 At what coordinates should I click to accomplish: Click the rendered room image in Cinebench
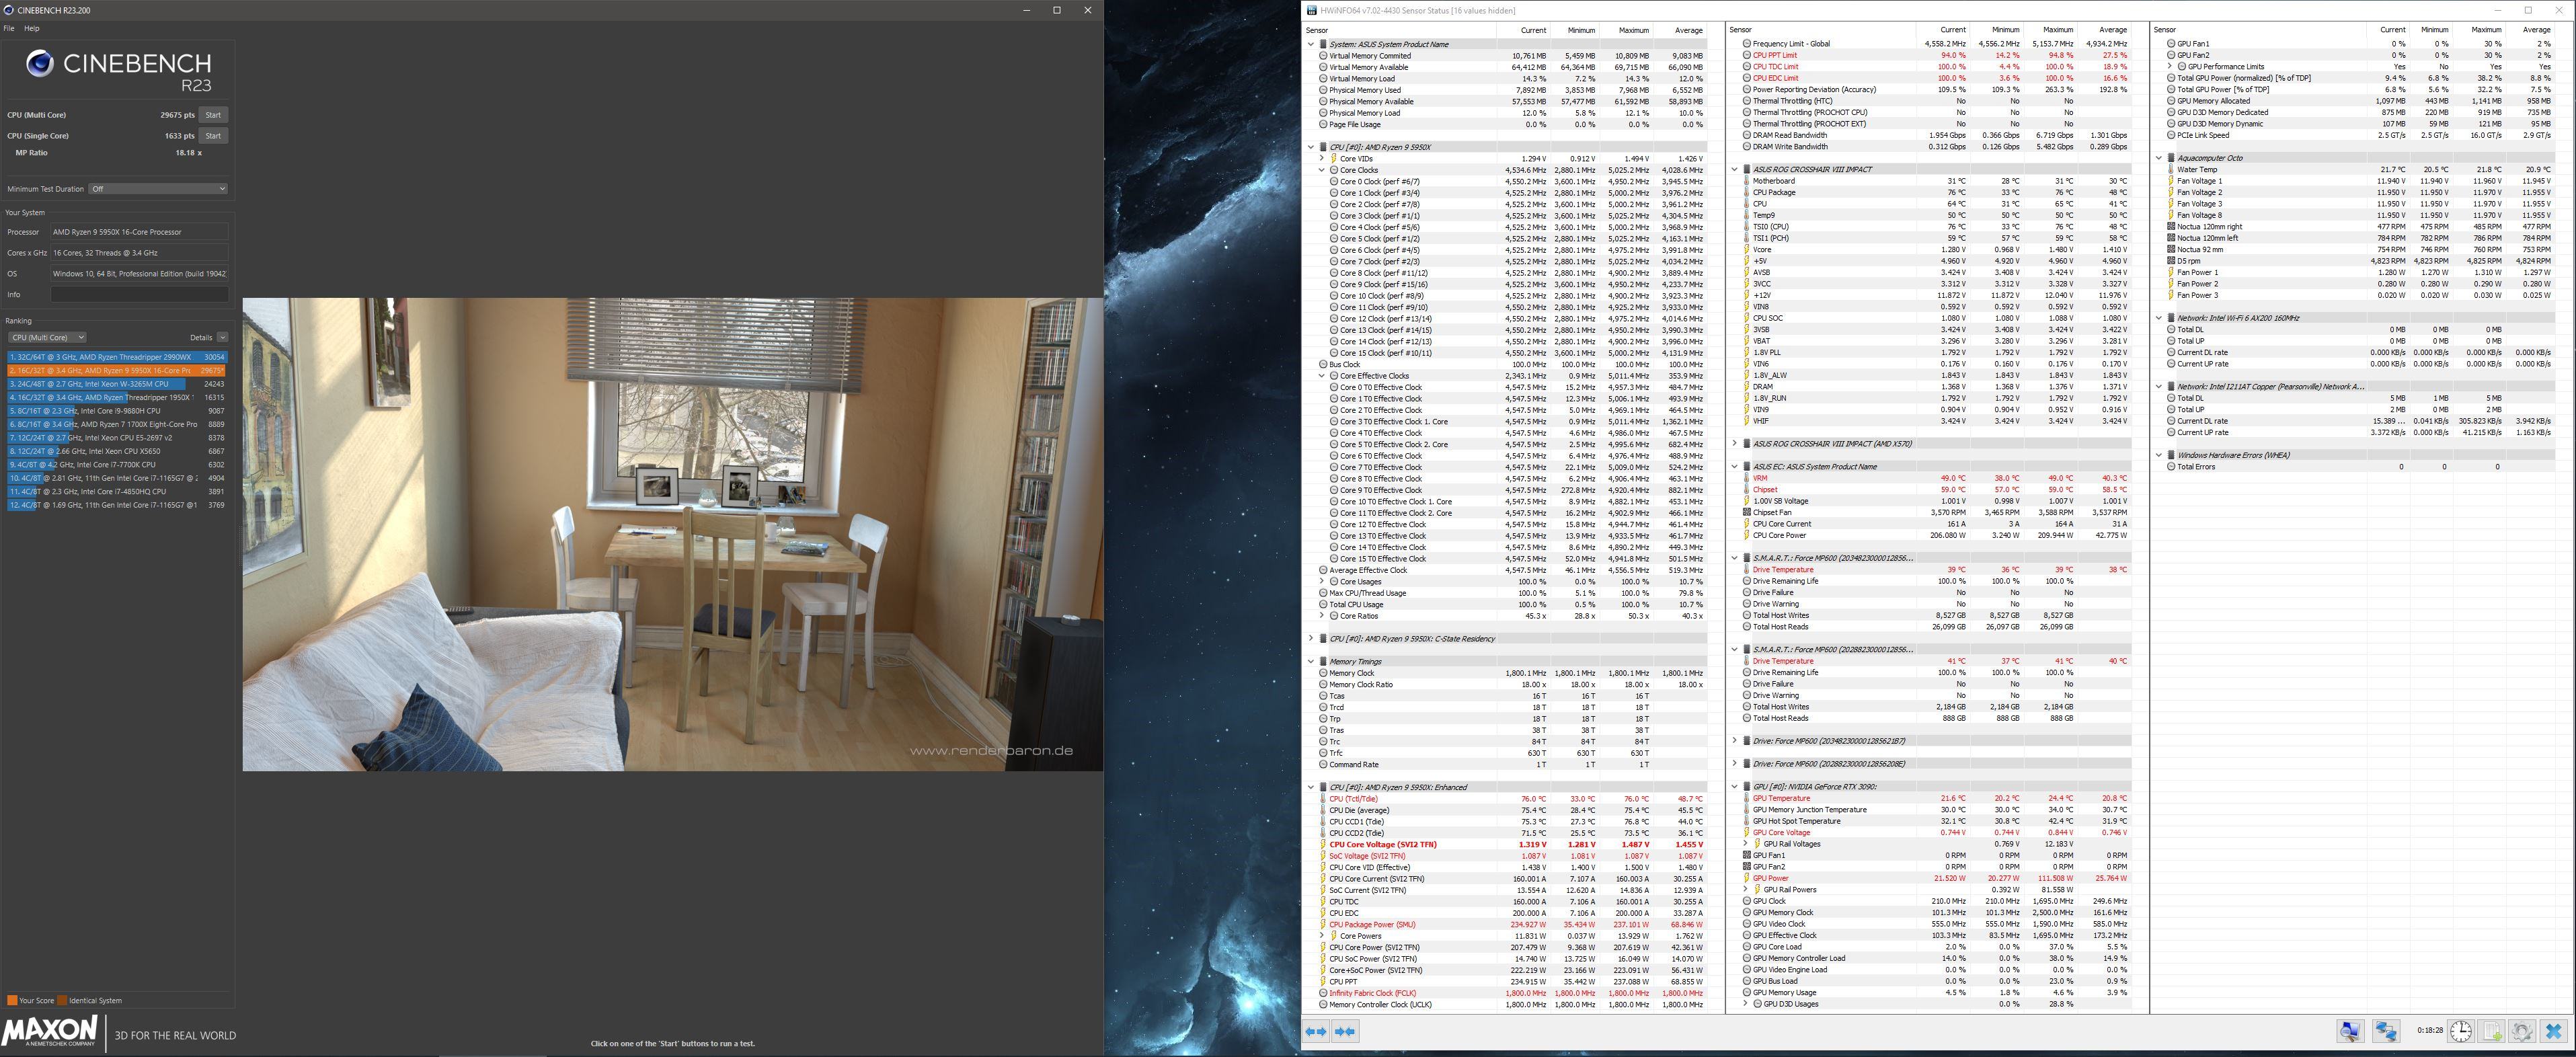672,534
